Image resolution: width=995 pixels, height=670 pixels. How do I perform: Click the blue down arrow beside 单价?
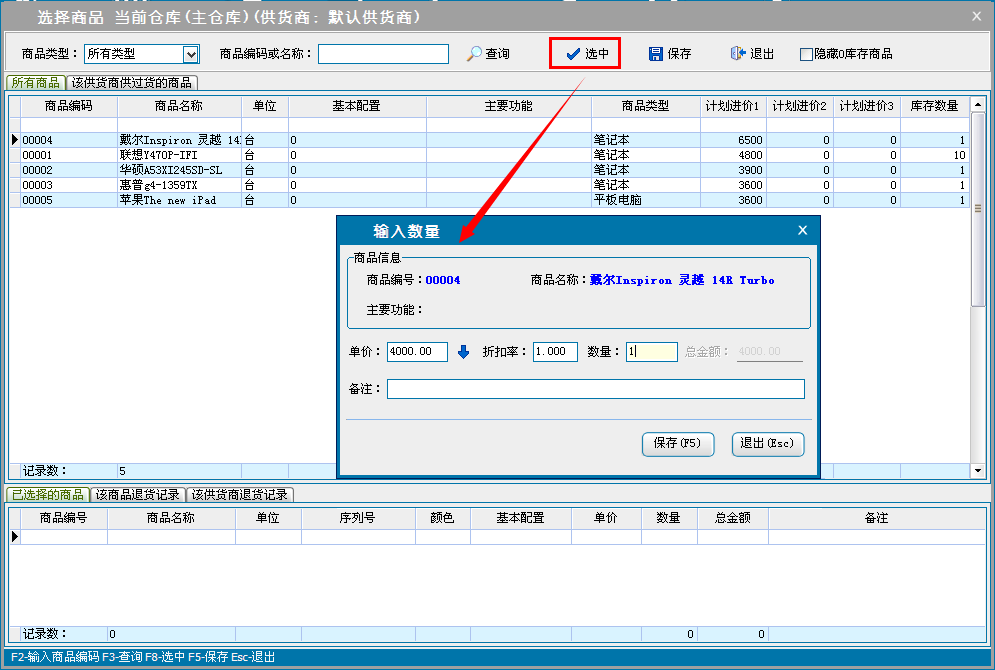click(x=463, y=352)
